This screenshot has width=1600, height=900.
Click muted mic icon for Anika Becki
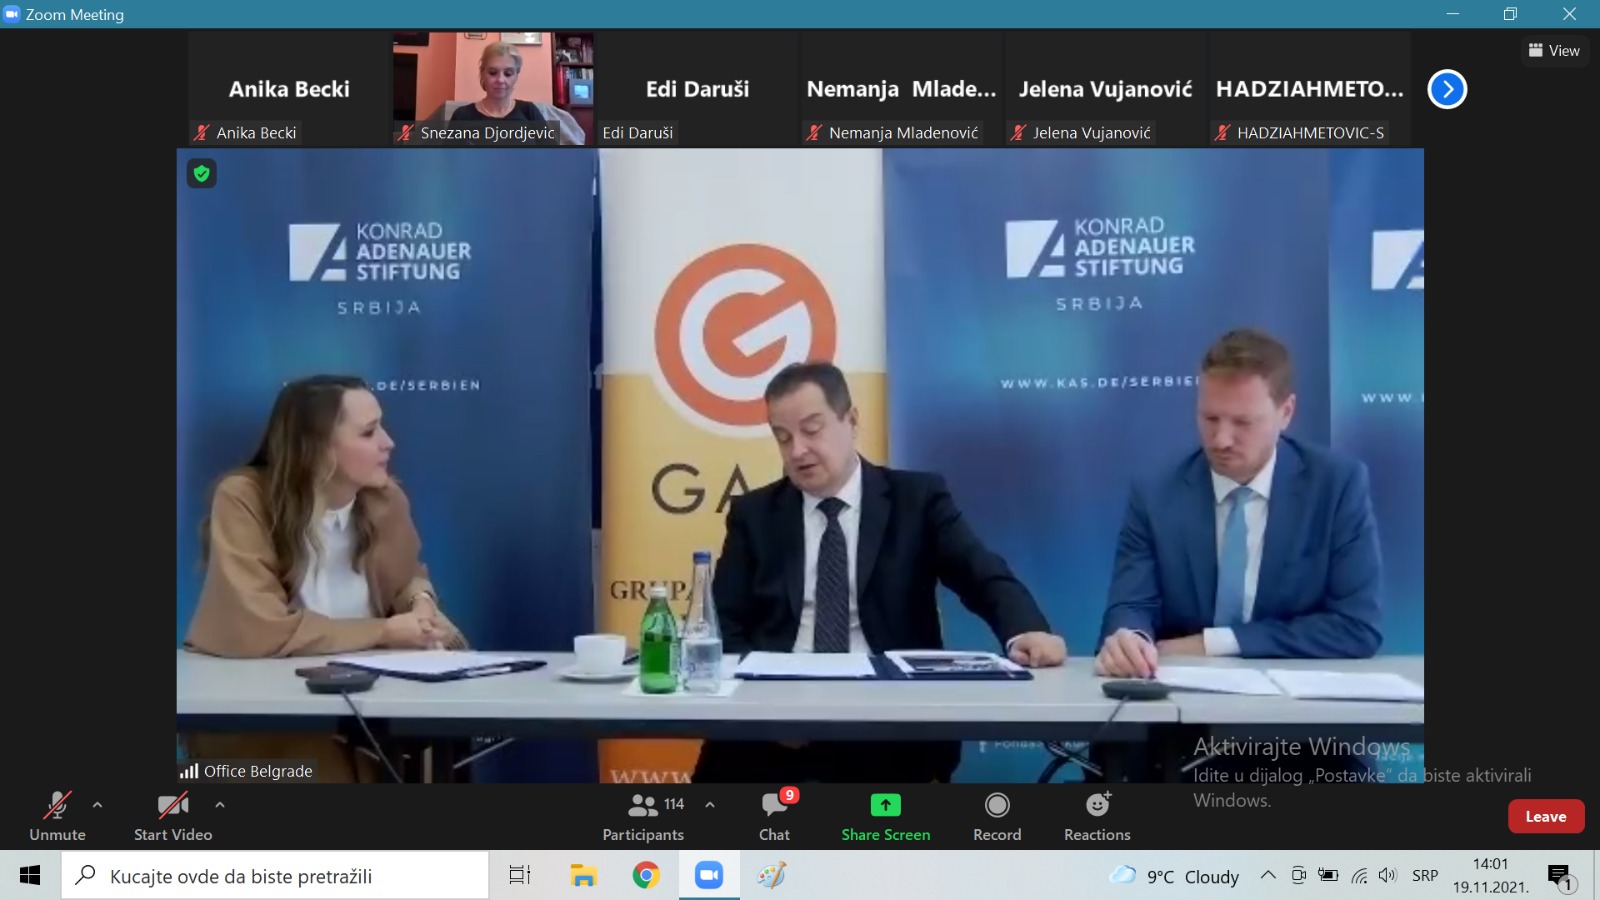pos(202,132)
